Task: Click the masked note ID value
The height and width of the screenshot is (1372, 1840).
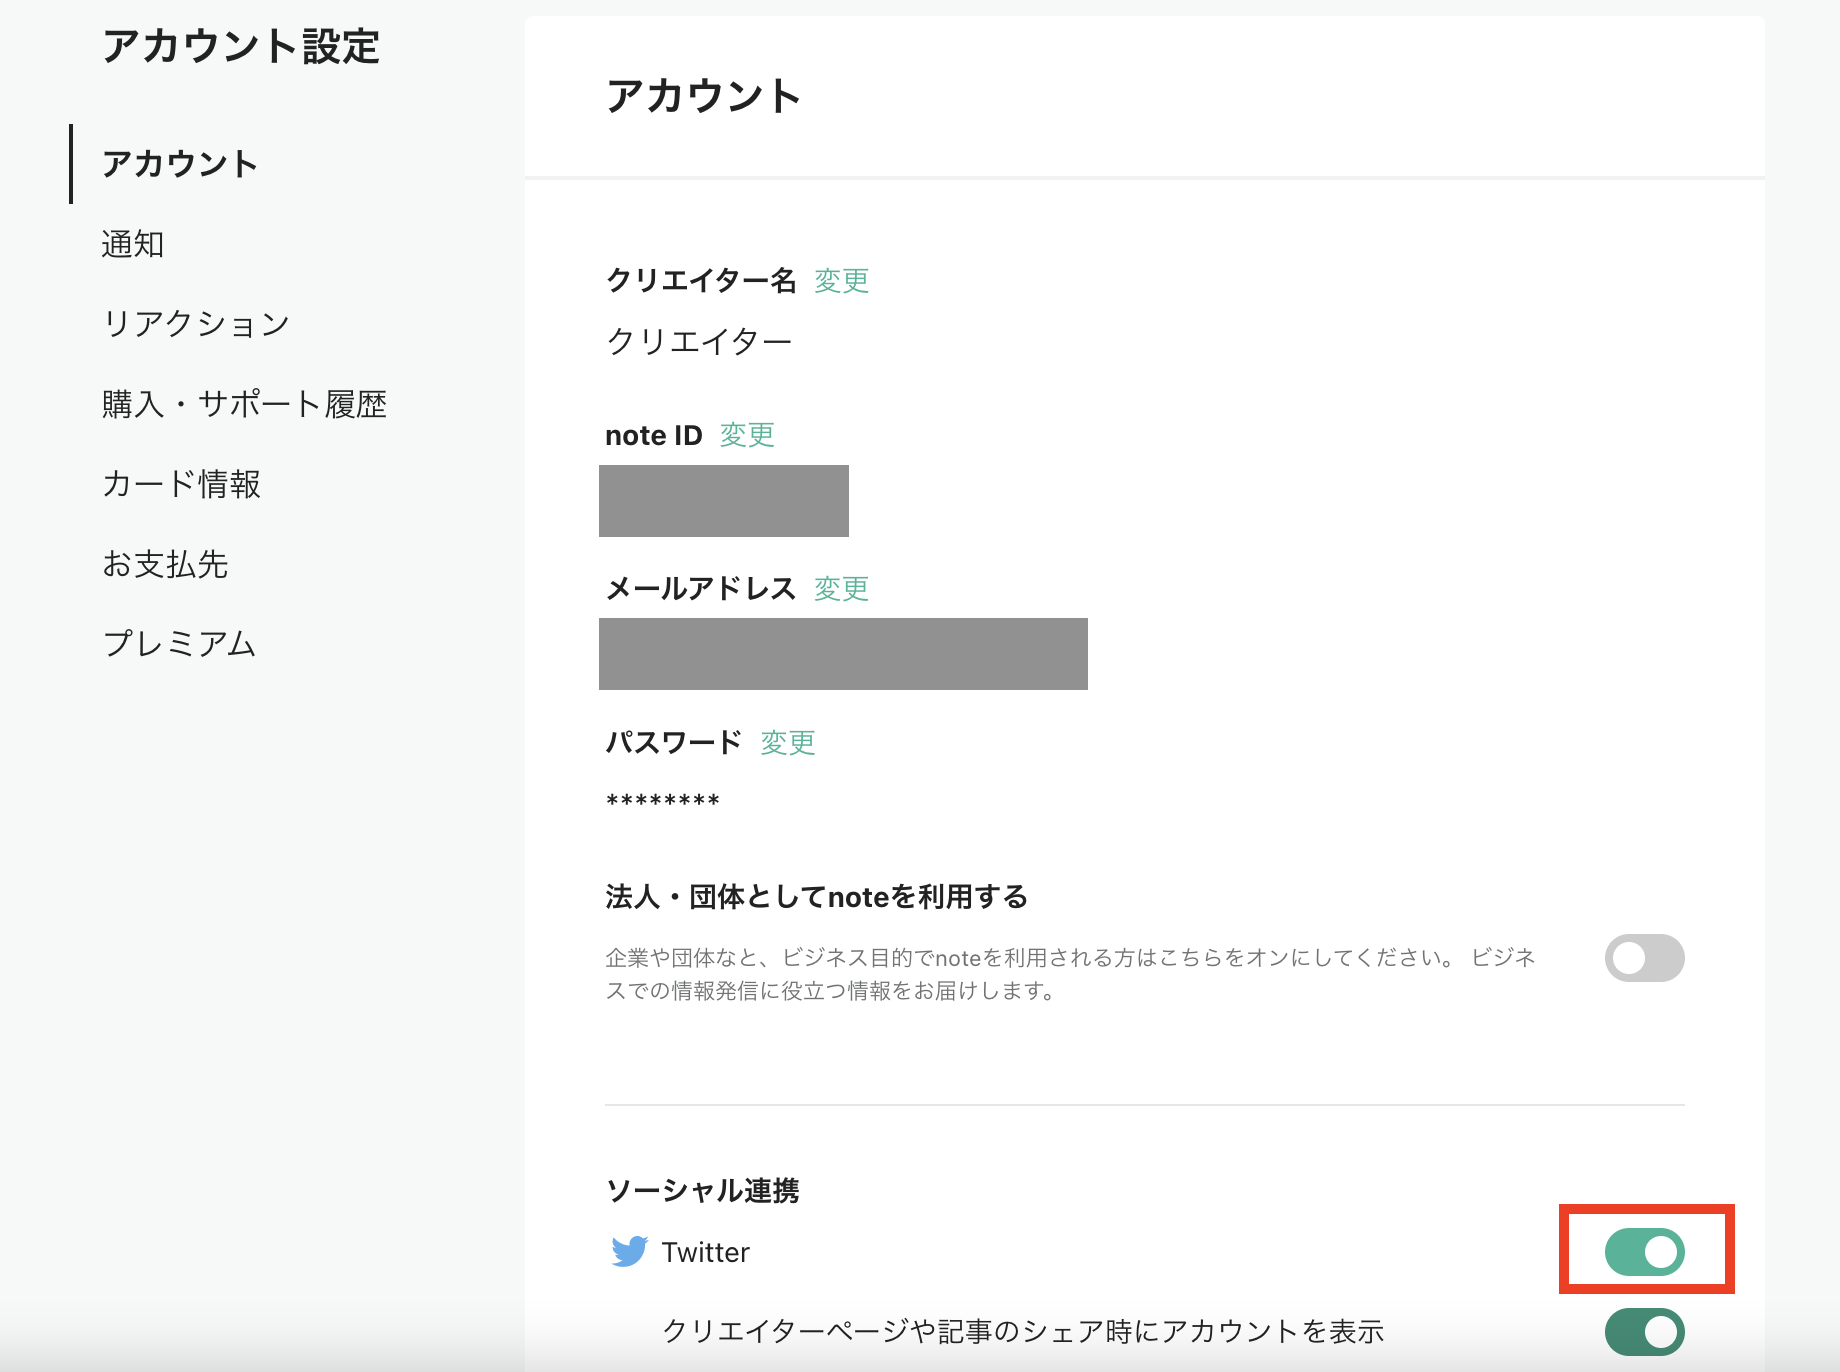Action: [x=724, y=501]
